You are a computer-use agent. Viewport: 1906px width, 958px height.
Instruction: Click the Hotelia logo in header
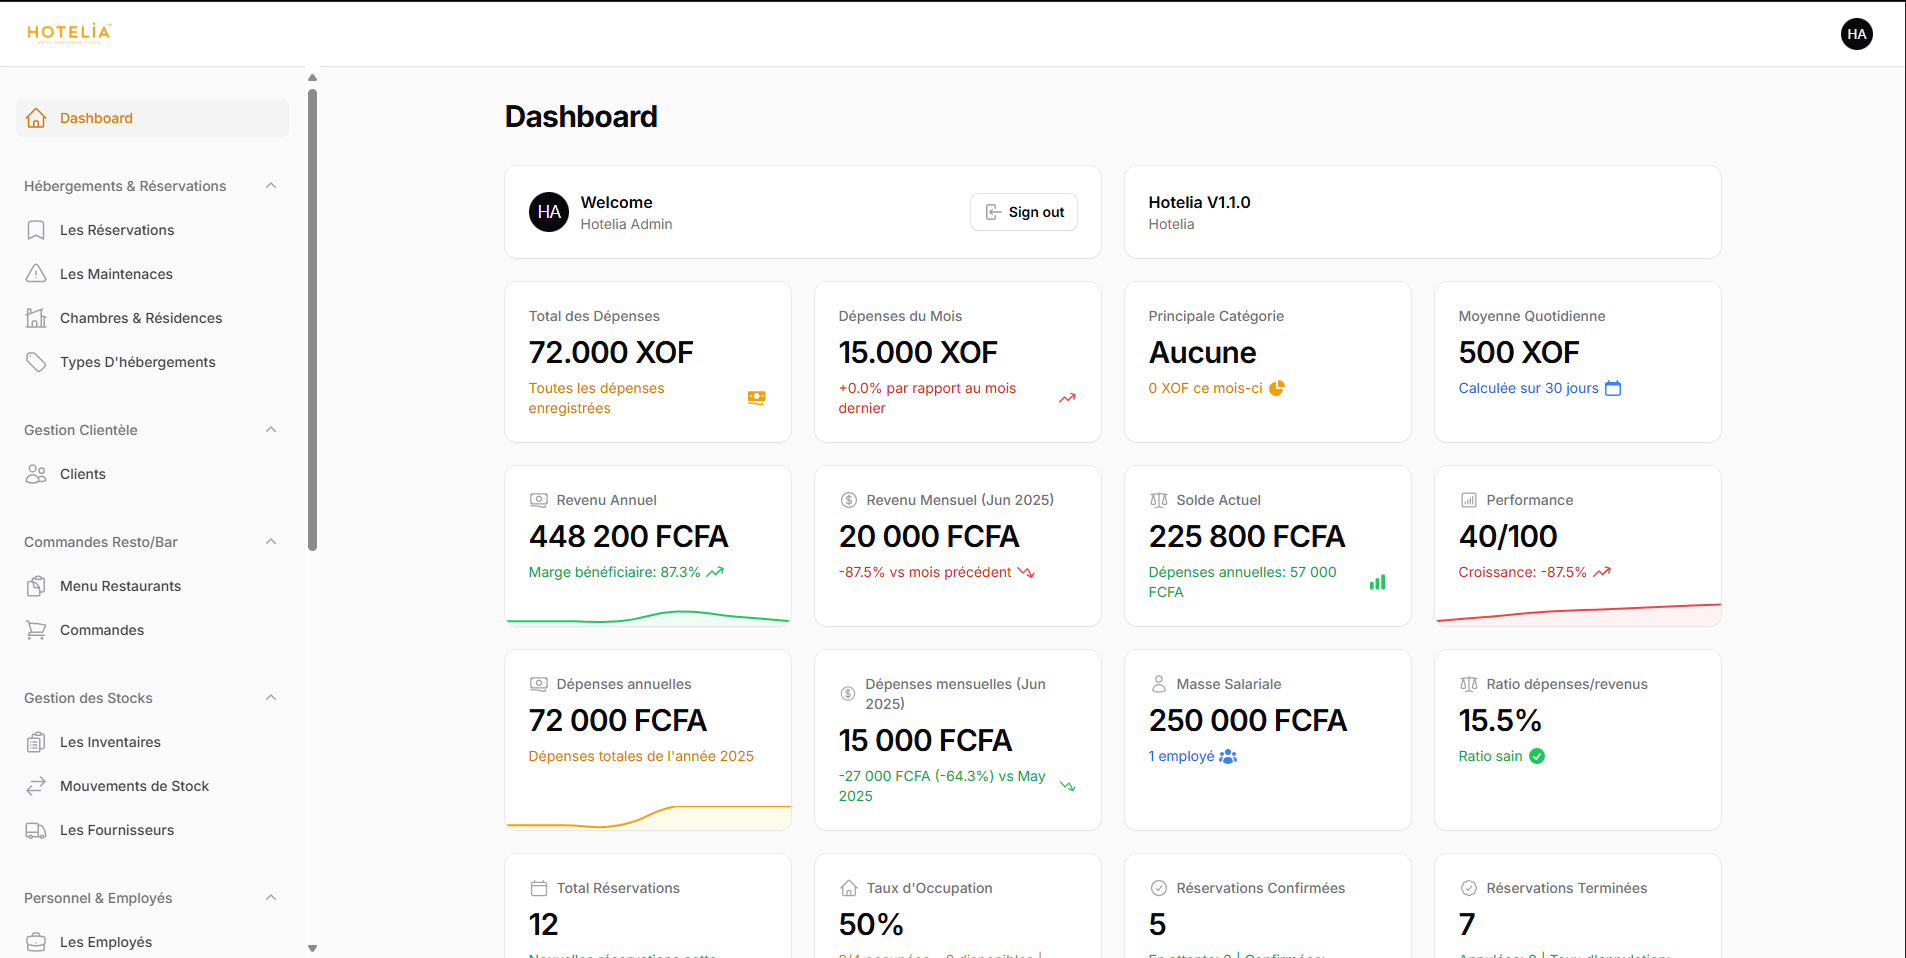(x=69, y=33)
